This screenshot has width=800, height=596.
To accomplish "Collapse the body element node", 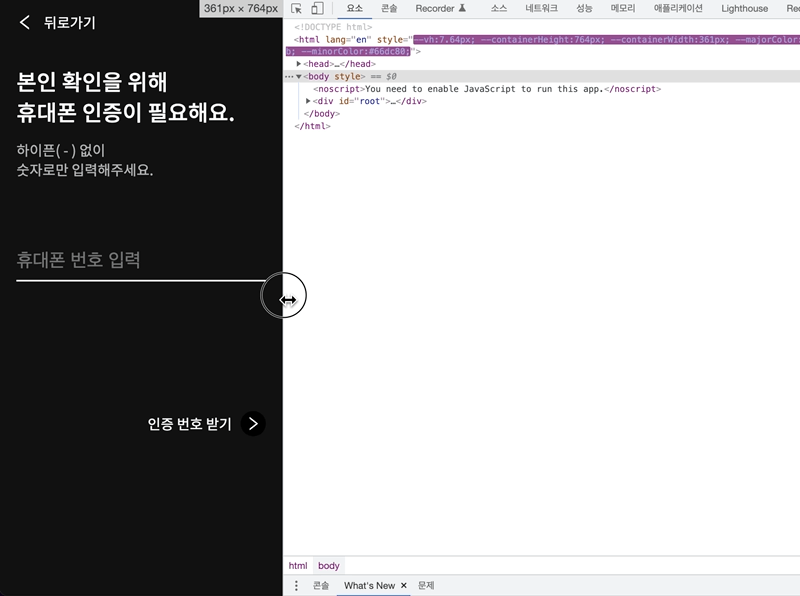I will [x=298, y=77].
